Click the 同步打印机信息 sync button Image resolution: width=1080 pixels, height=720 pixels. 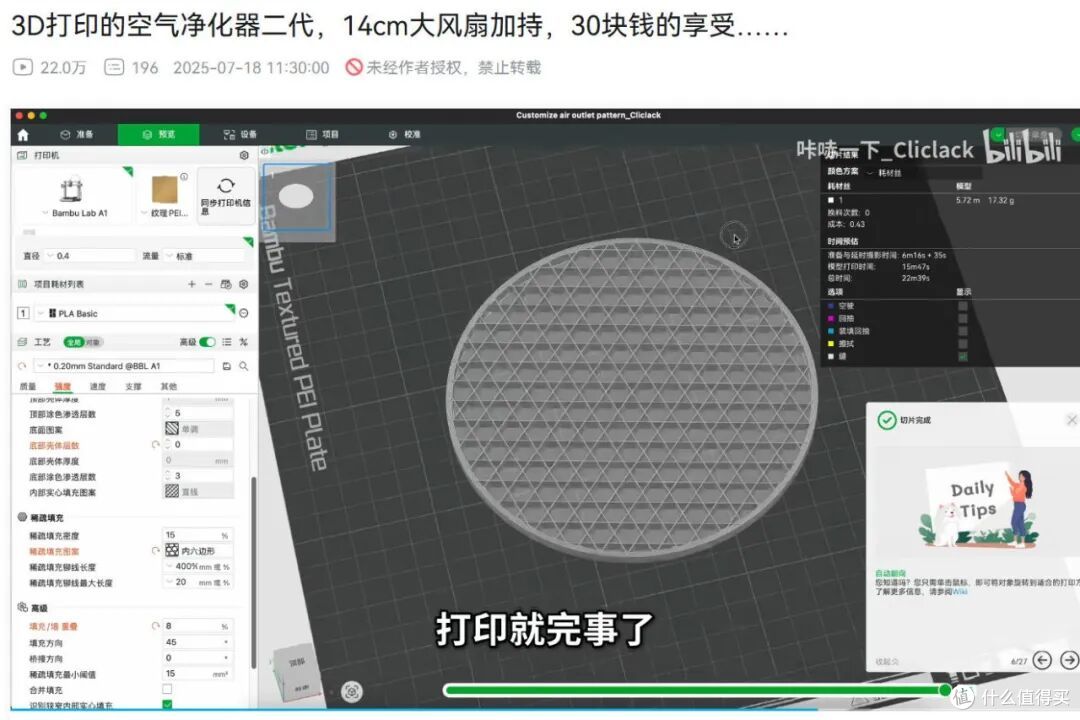(x=225, y=195)
